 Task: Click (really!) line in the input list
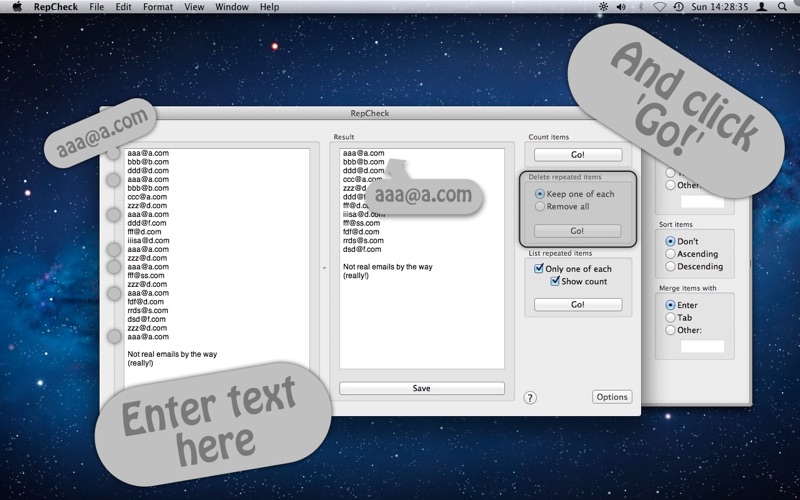click(140, 363)
